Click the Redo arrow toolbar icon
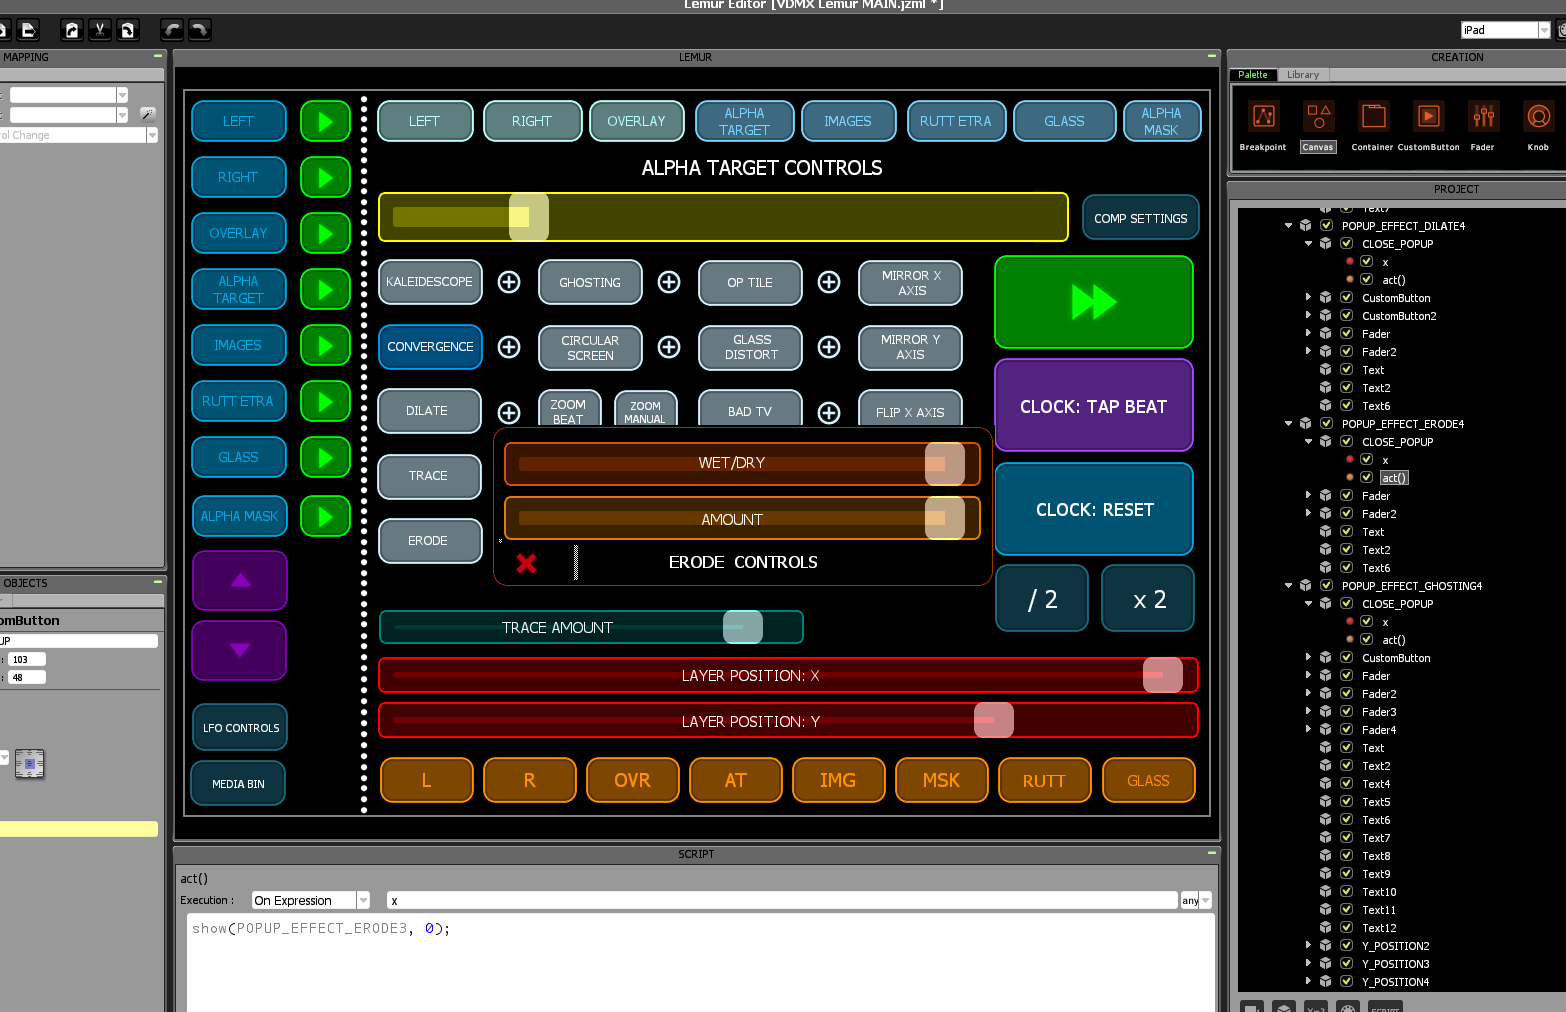The height and width of the screenshot is (1012, 1566). point(200,30)
